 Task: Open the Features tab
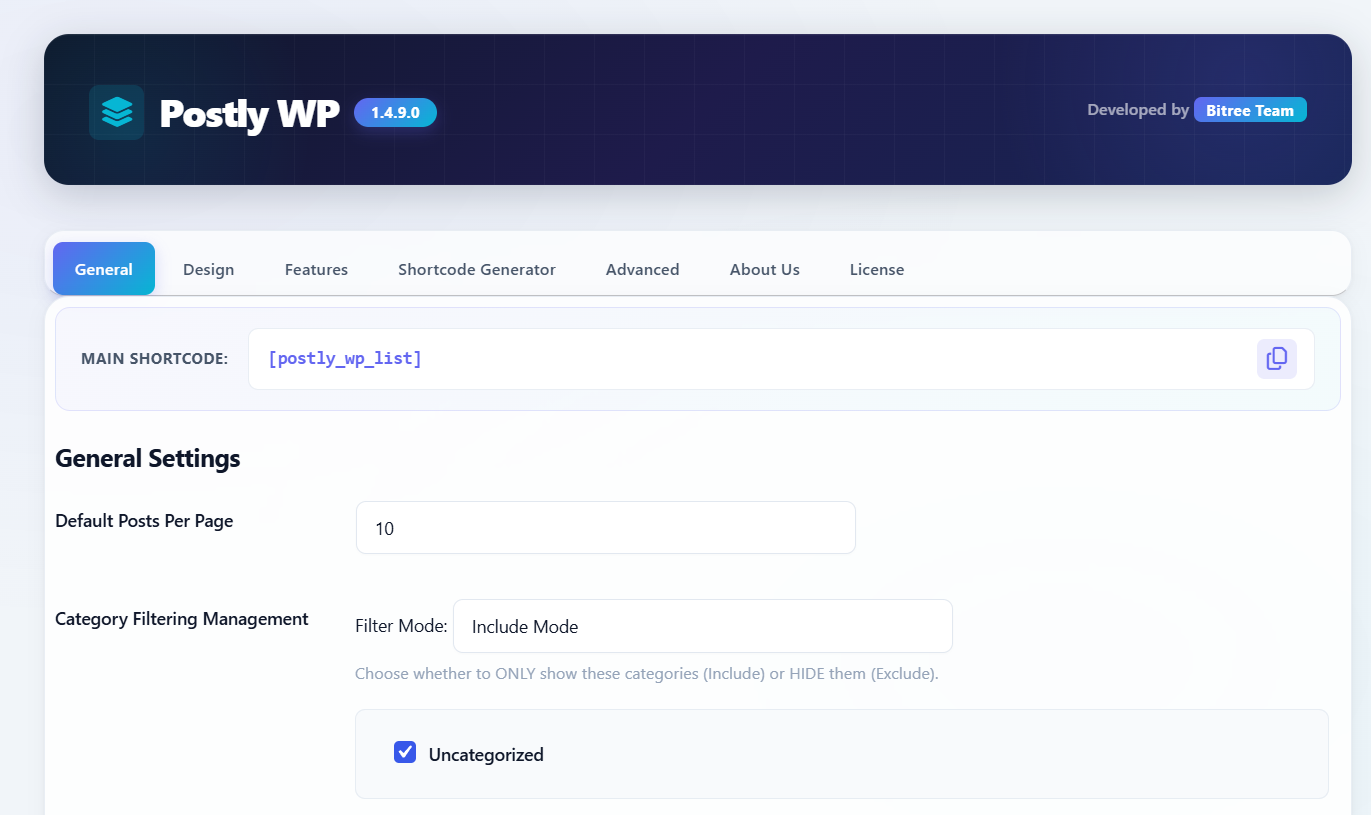(x=316, y=269)
